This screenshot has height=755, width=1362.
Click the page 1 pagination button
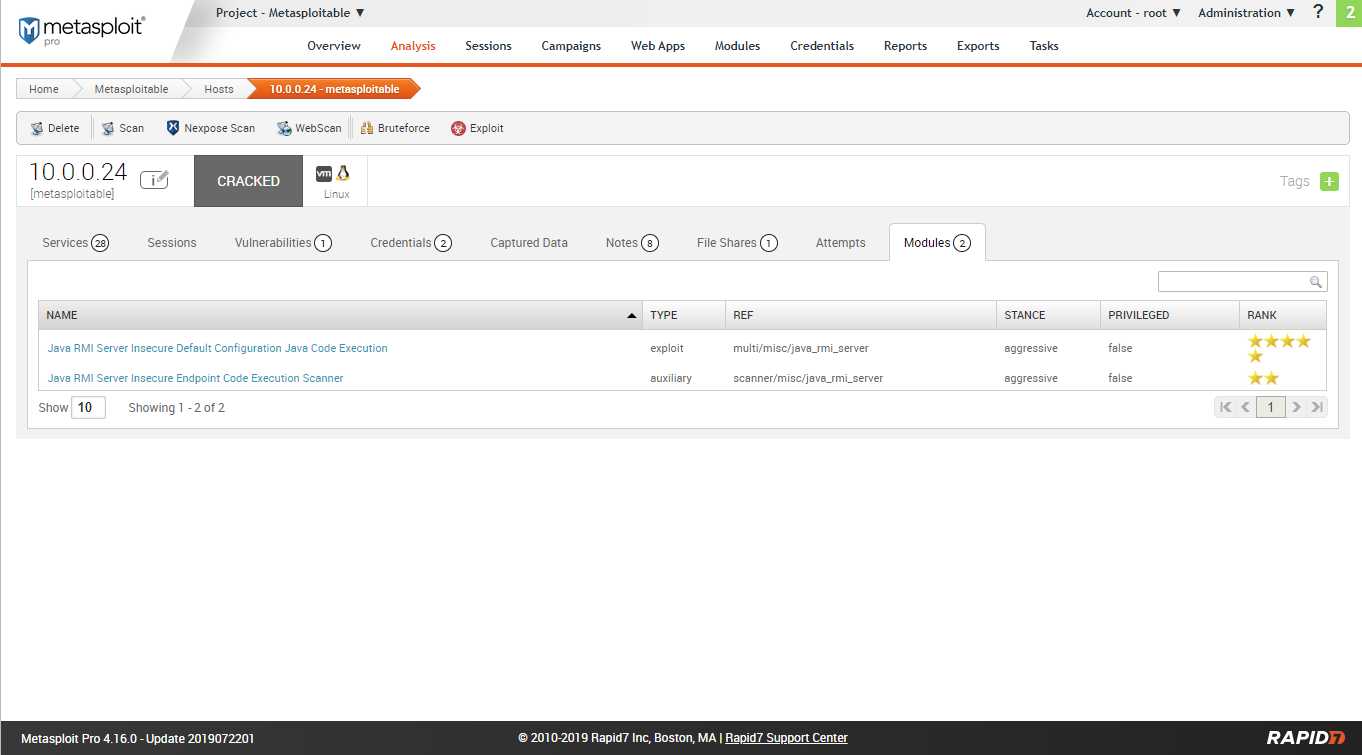point(1271,407)
